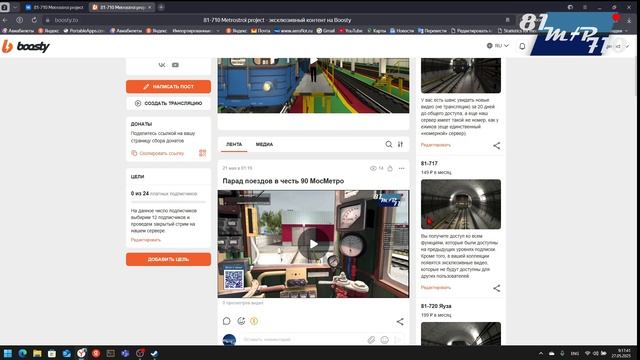Attach a file to the comment
Screen dimensions: 640x360
(371, 340)
